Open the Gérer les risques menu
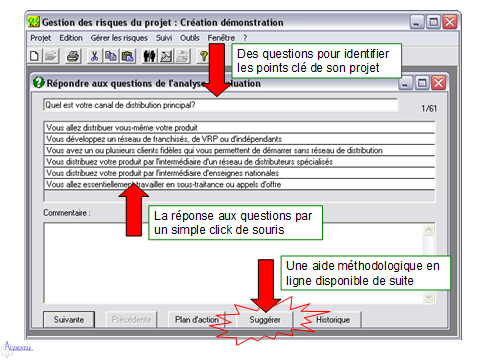This screenshot has width=480, height=360. (x=119, y=38)
